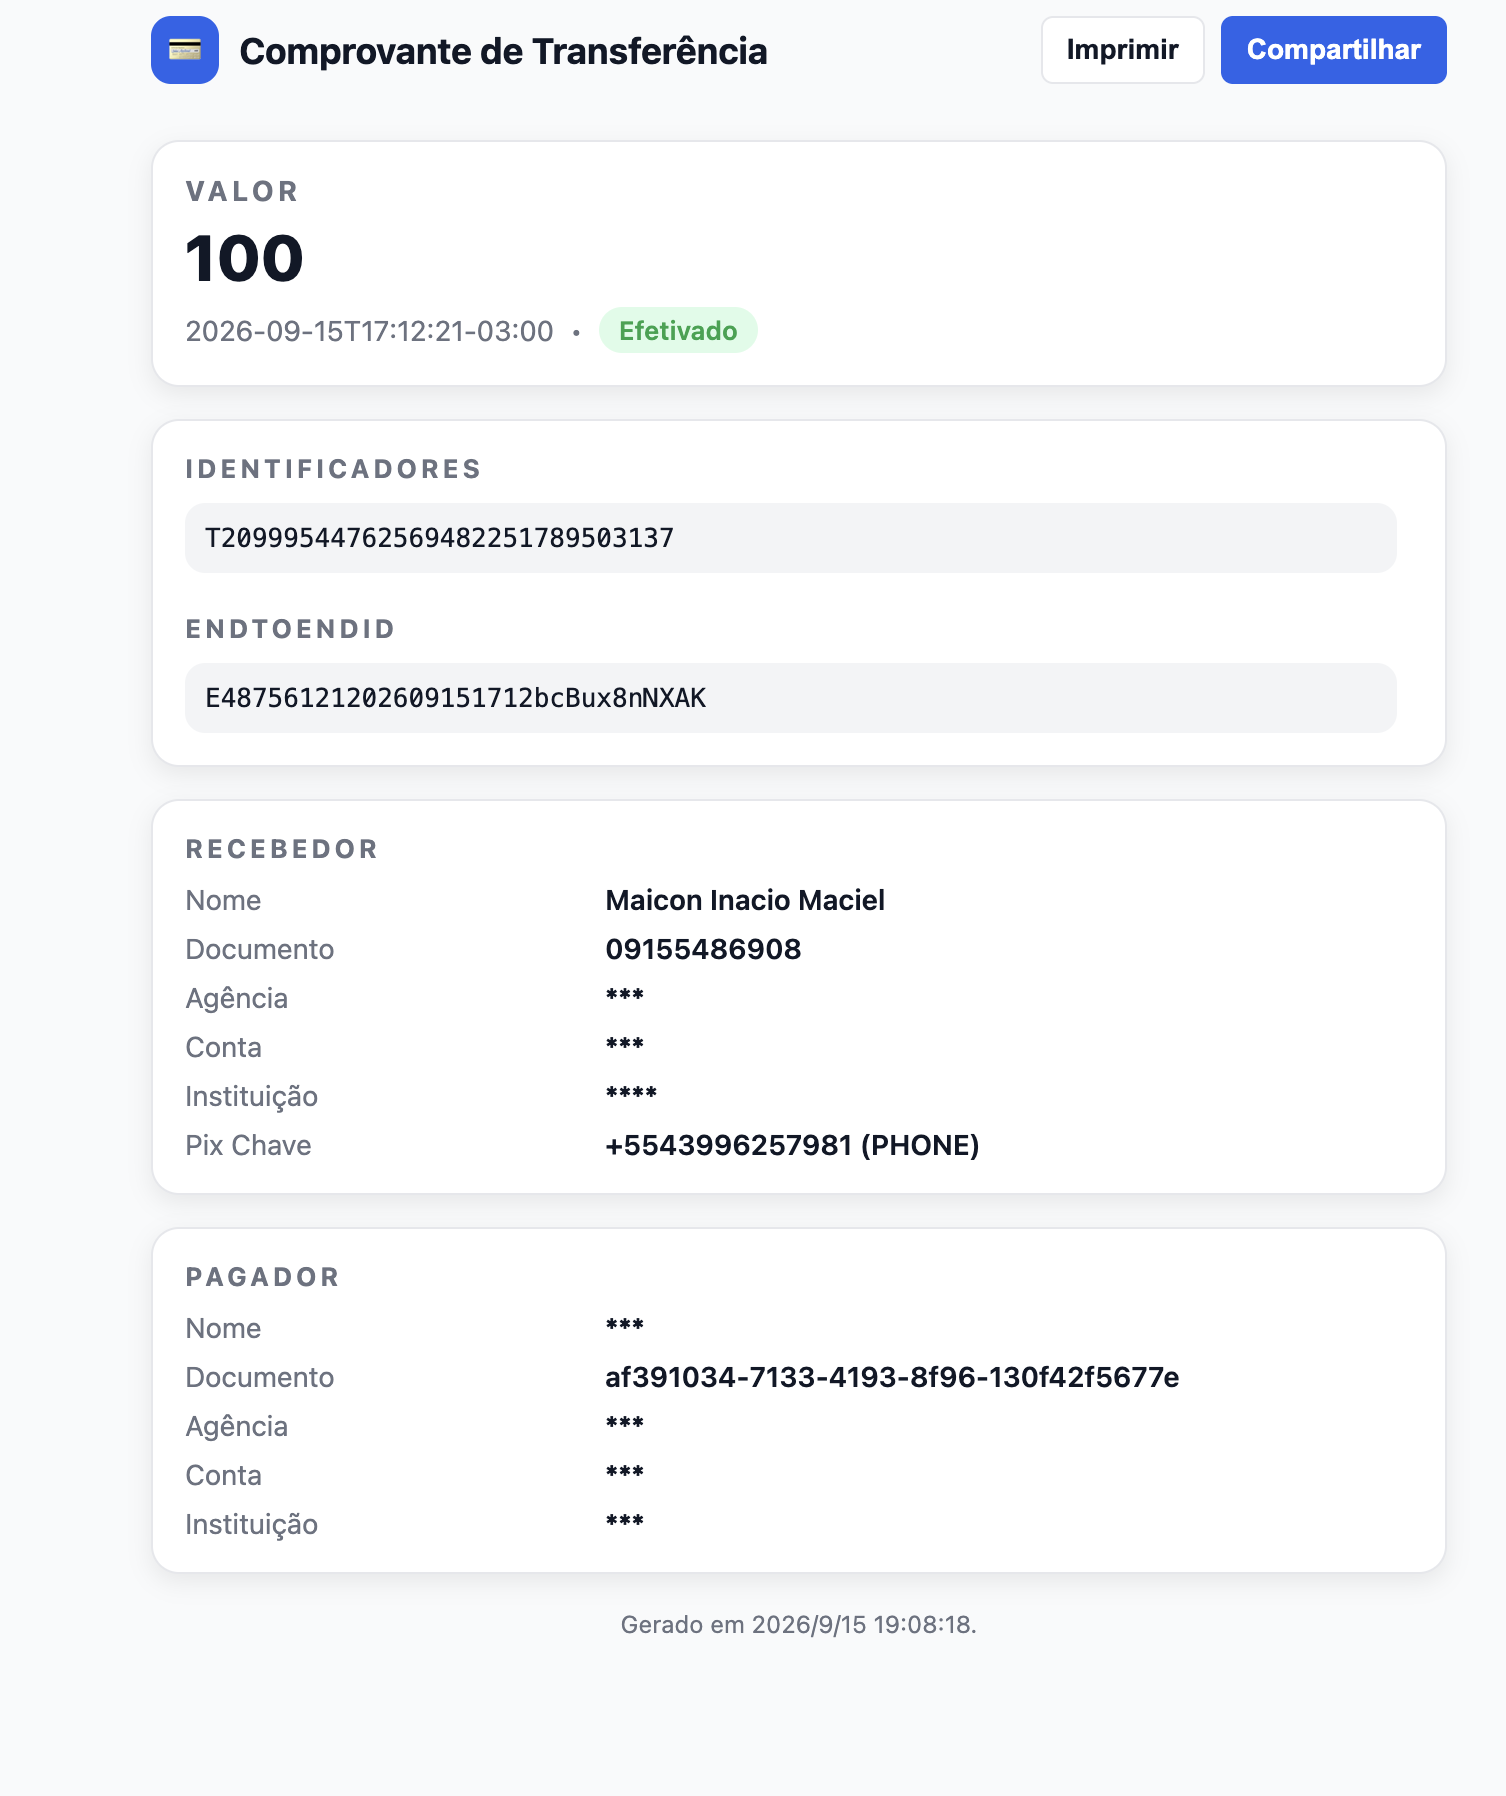Click the Efetivado status badge

pos(678,331)
